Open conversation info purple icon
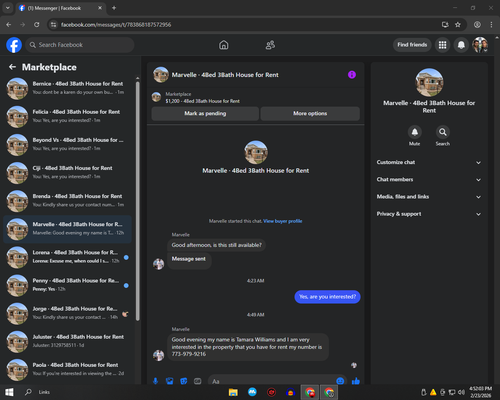The image size is (500, 400). [352, 75]
